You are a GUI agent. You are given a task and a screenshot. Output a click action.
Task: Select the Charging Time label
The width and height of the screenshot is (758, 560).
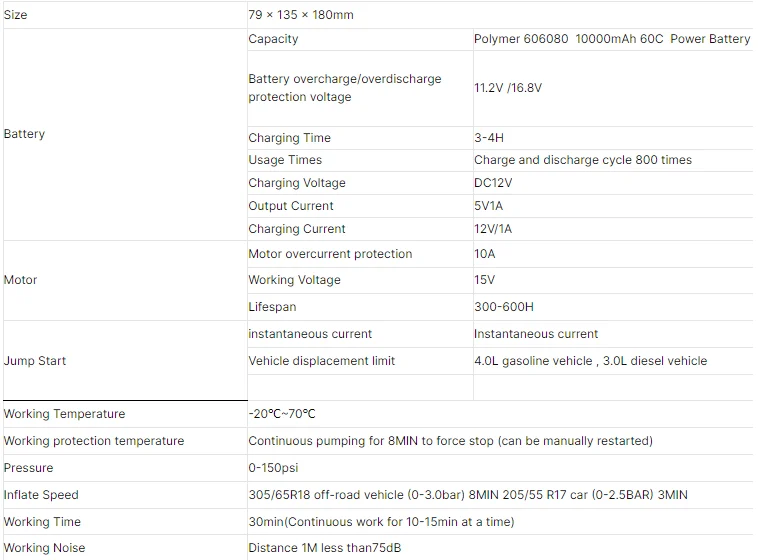click(289, 138)
